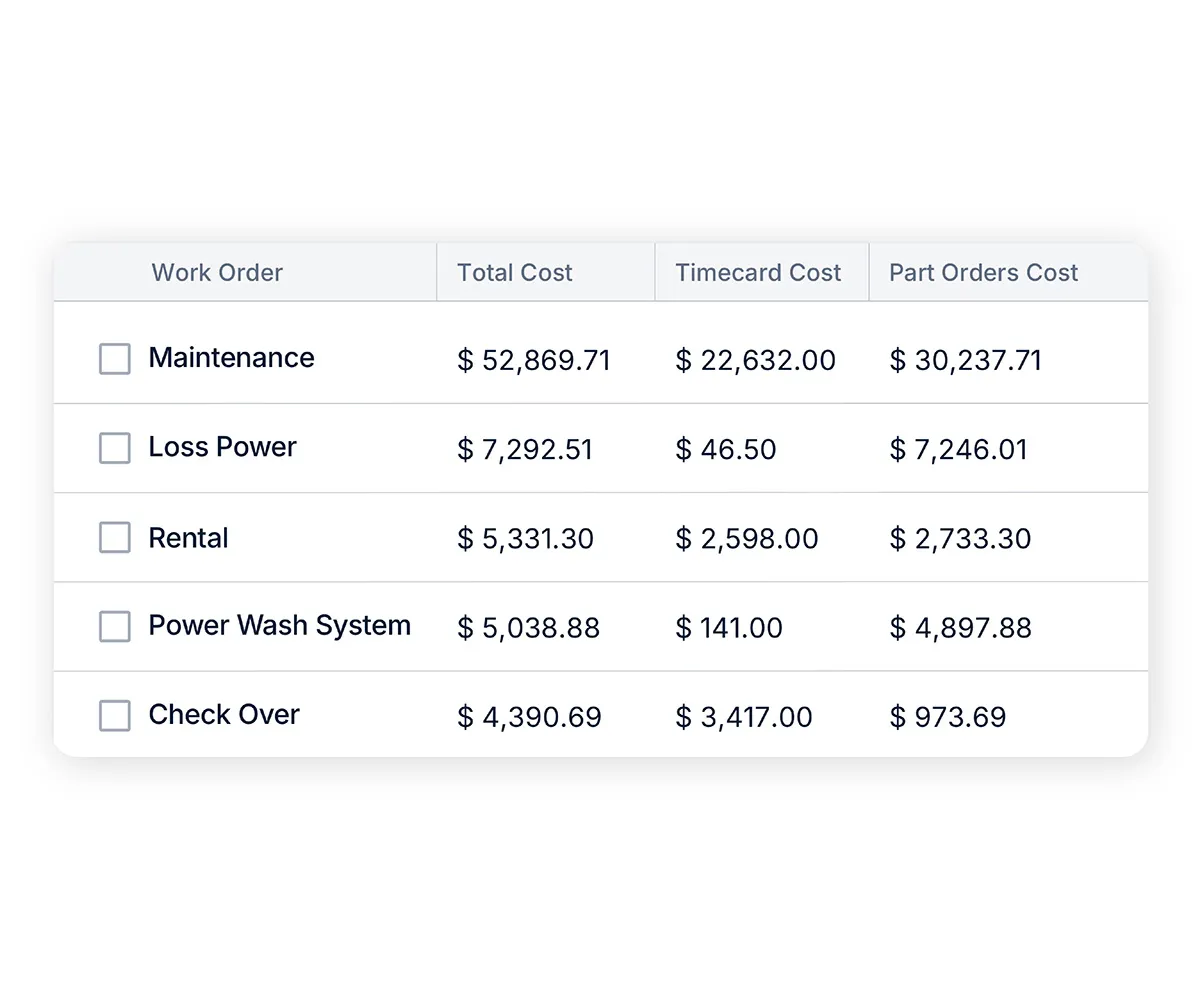The image size is (1200, 998).
Task: Sort by the Work Order column
Action: tap(217, 272)
